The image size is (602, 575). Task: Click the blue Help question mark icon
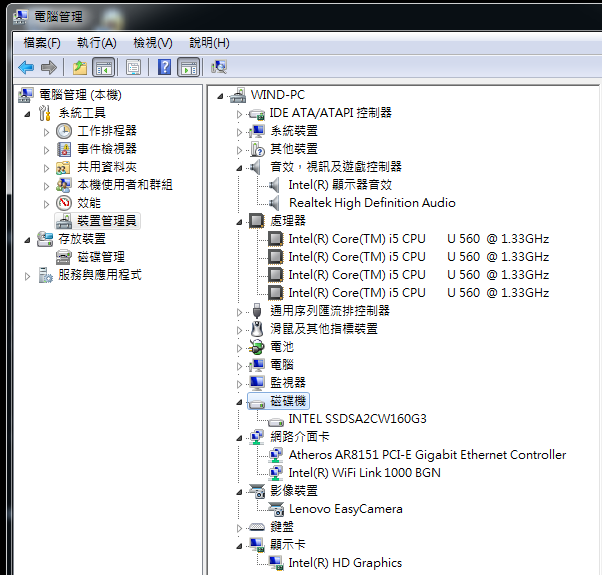(164, 68)
